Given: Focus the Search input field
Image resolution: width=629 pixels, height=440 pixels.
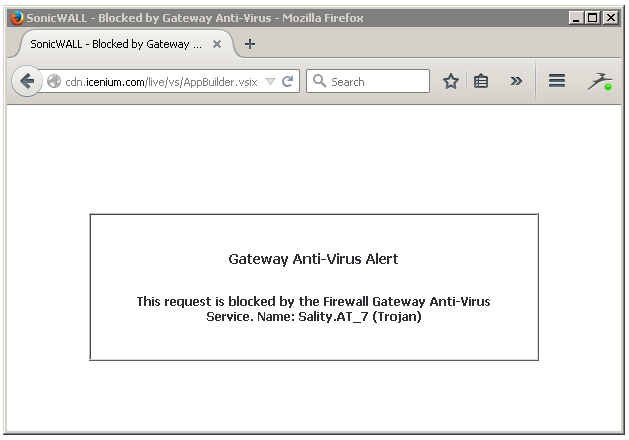Looking at the screenshot, I should pyautogui.click(x=368, y=81).
